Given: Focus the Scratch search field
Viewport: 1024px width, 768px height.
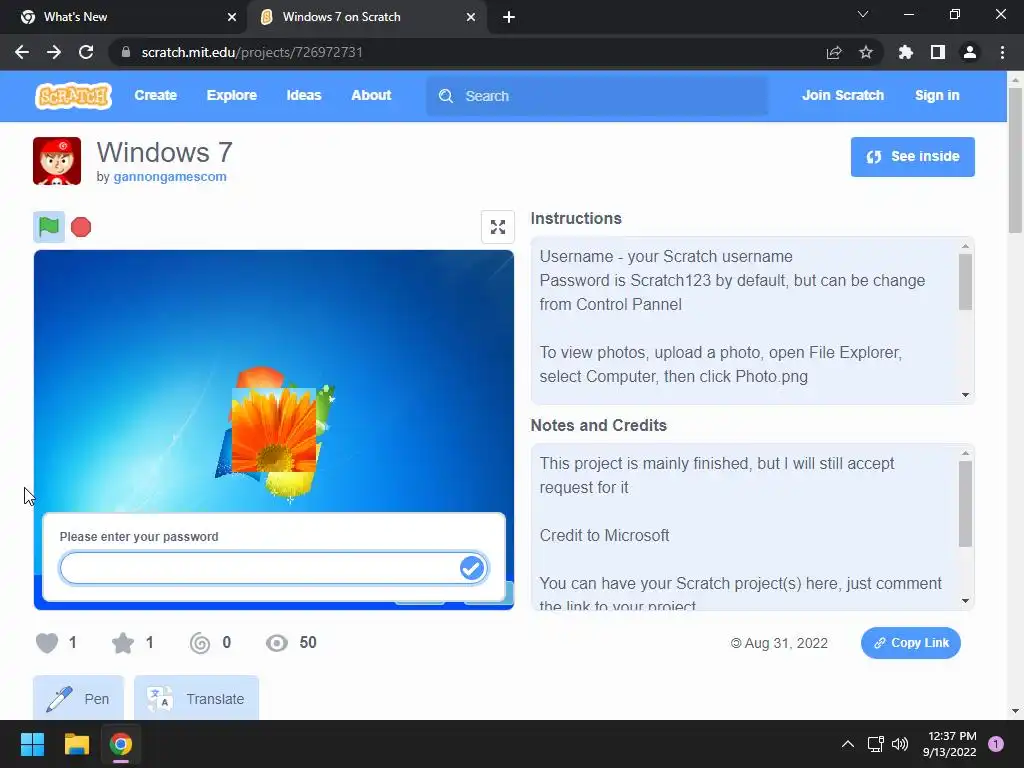Looking at the screenshot, I should (597, 96).
